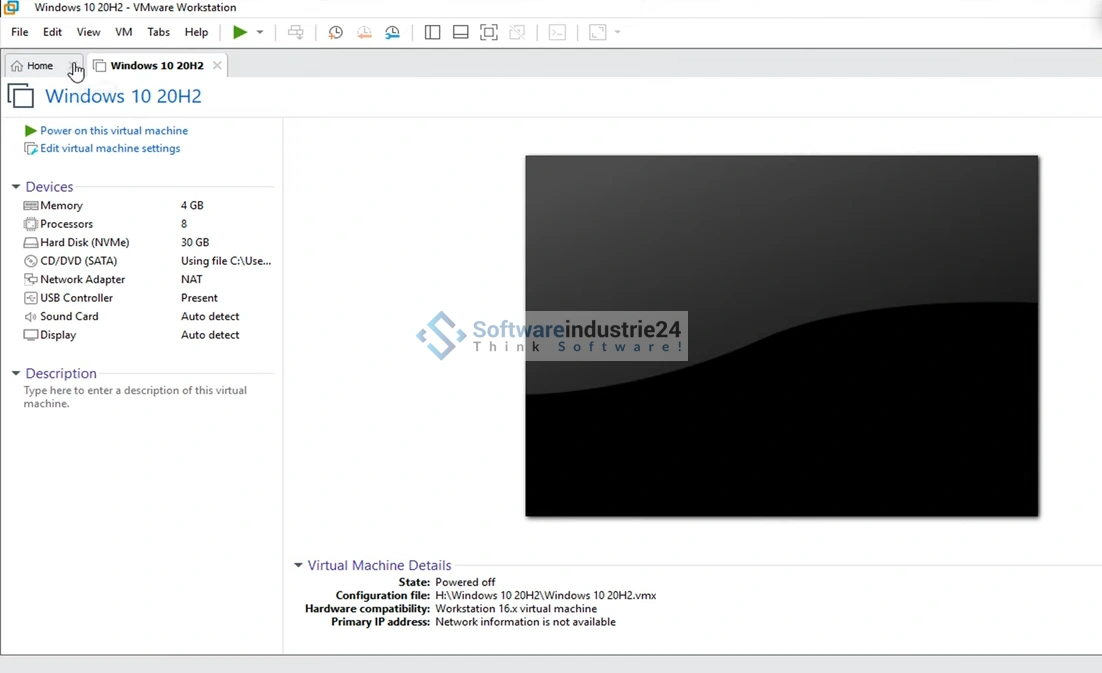
Task: Open the snapshot manager icon
Action: pyautogui.click(x=393, y=32)
